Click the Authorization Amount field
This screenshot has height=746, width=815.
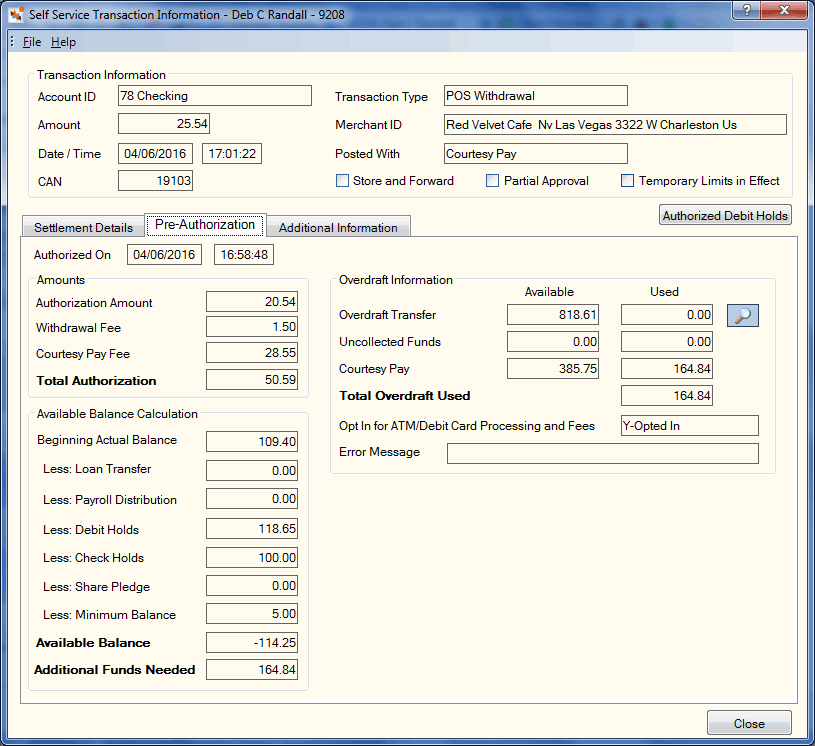pos(252,302)
